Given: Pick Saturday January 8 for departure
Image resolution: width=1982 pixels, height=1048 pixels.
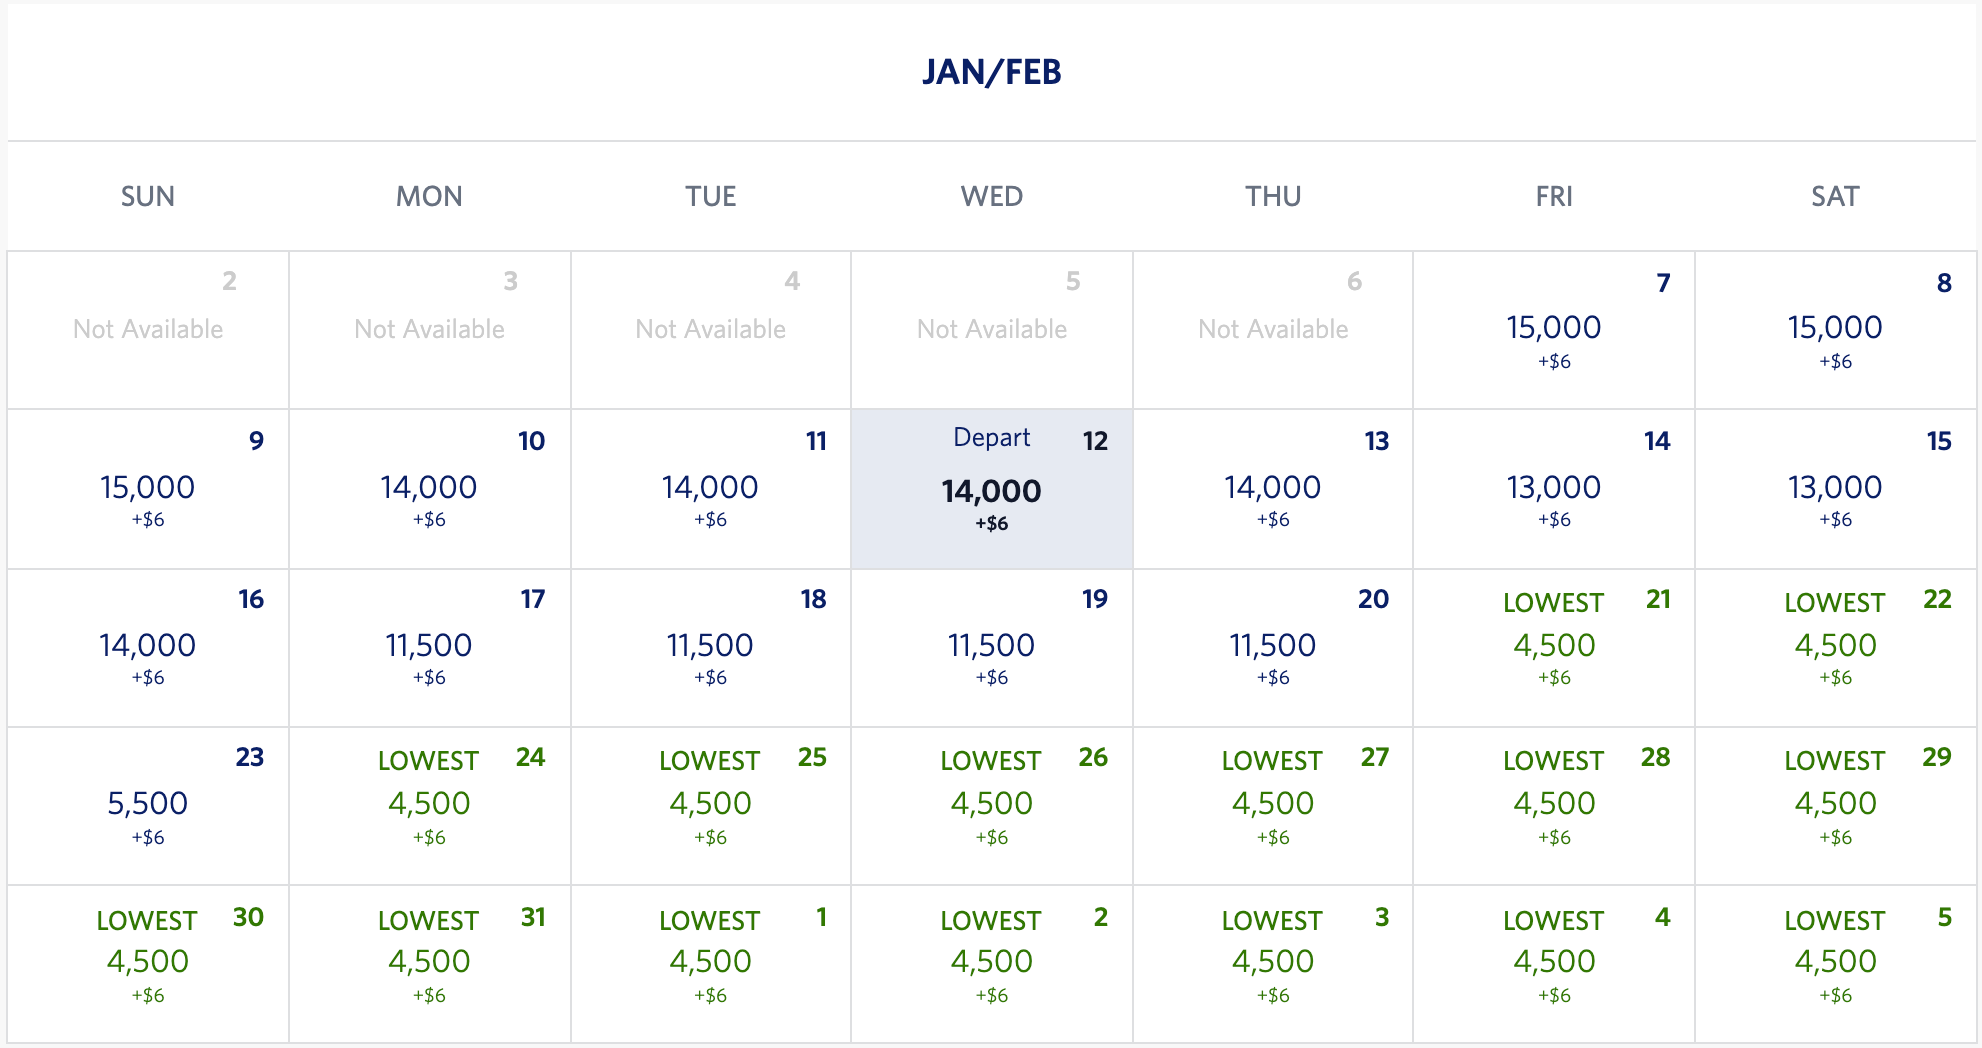Looking at the screenshot, I should 1835,330.
